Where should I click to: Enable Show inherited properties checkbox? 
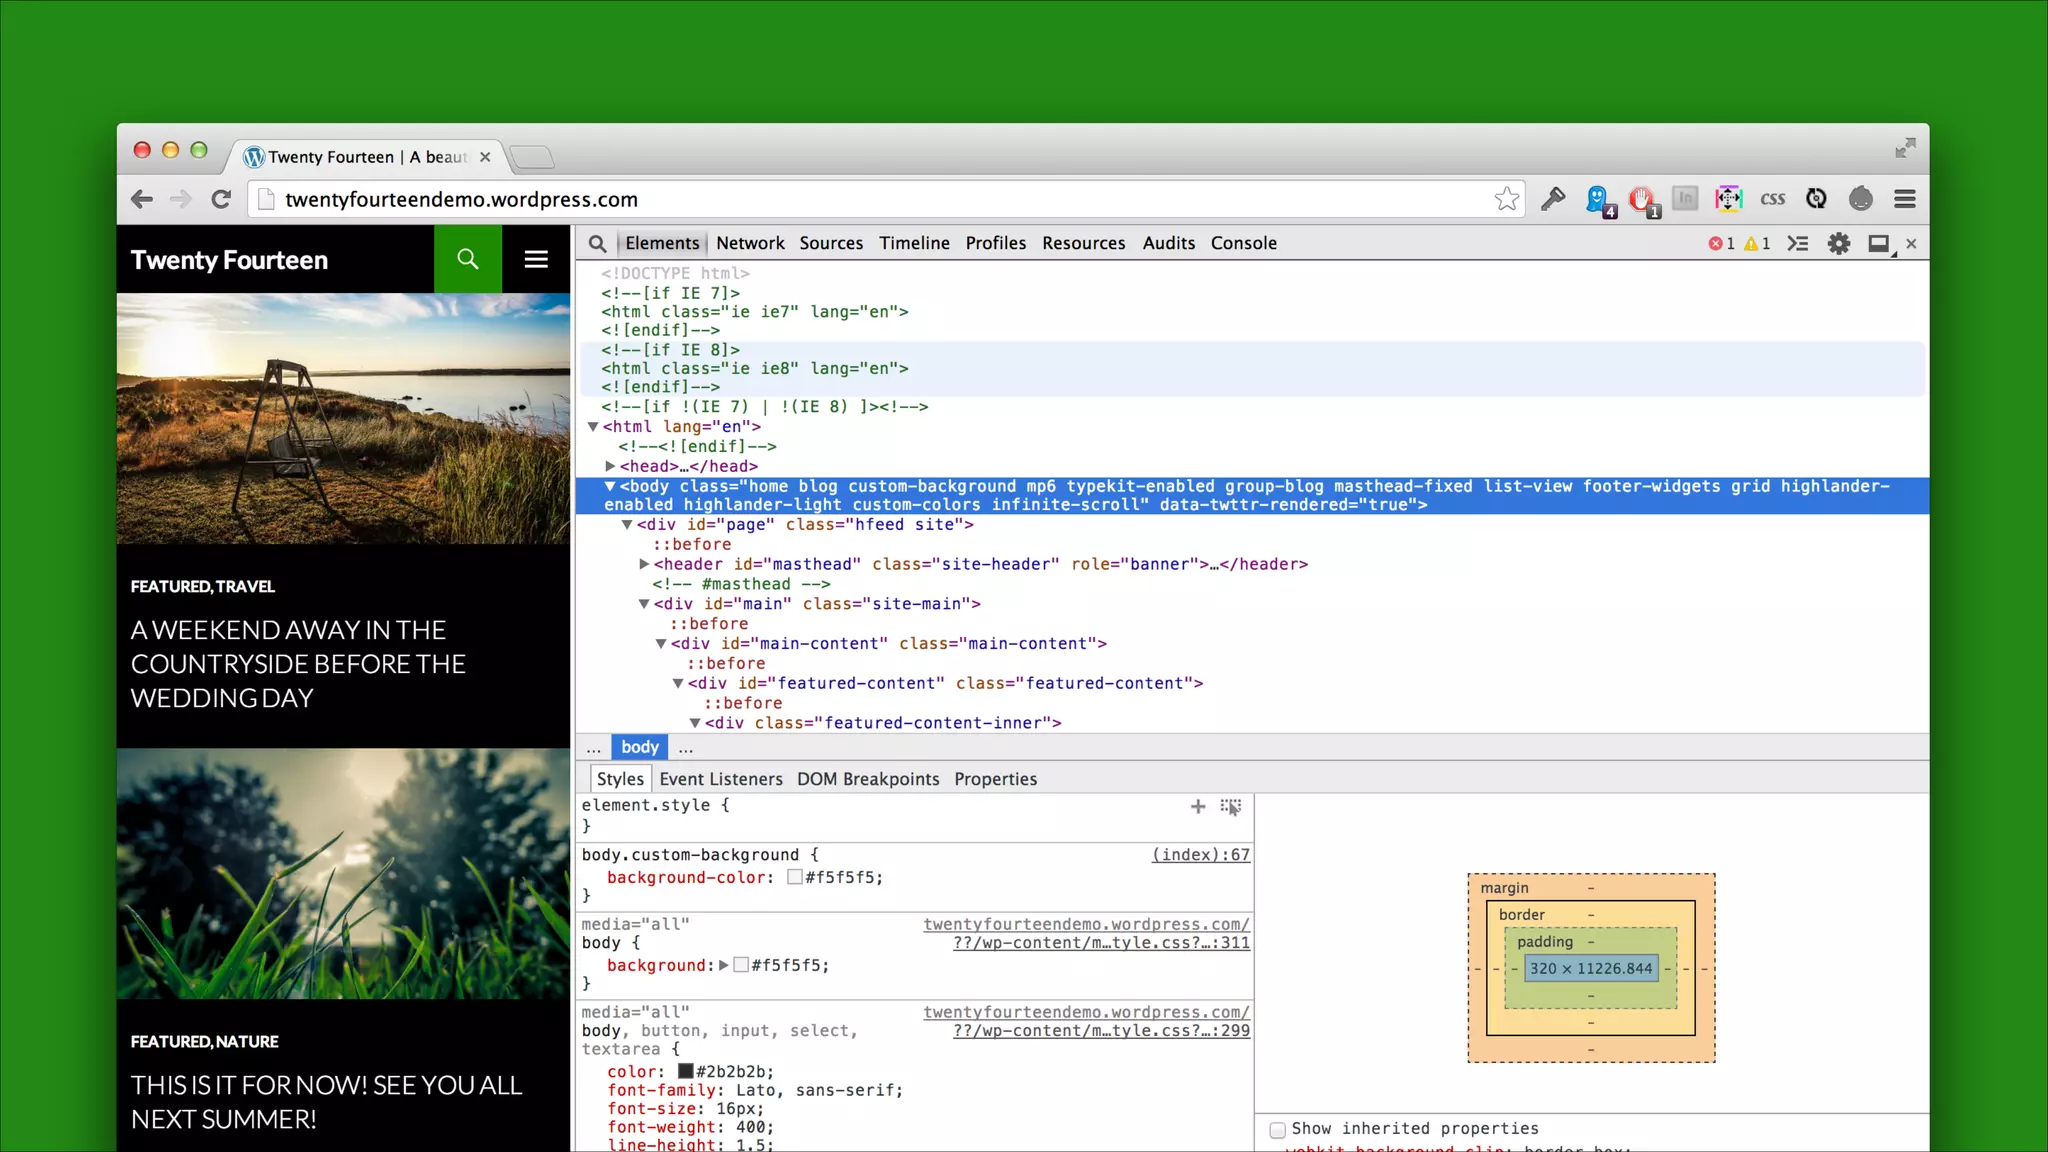click(1277, 1129)
